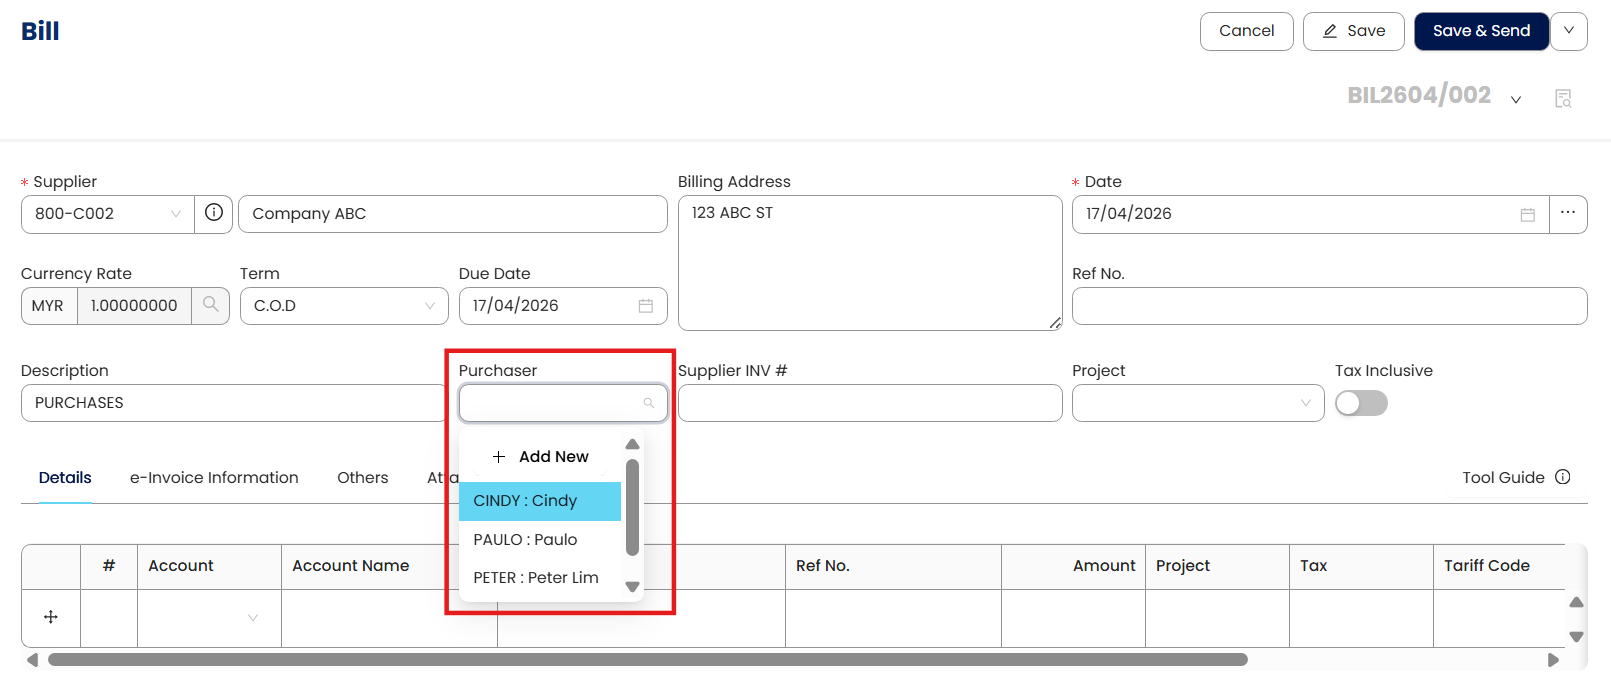Click the Cancel button
Viewport: 1611px width, 687px height.
(1246, 31)
